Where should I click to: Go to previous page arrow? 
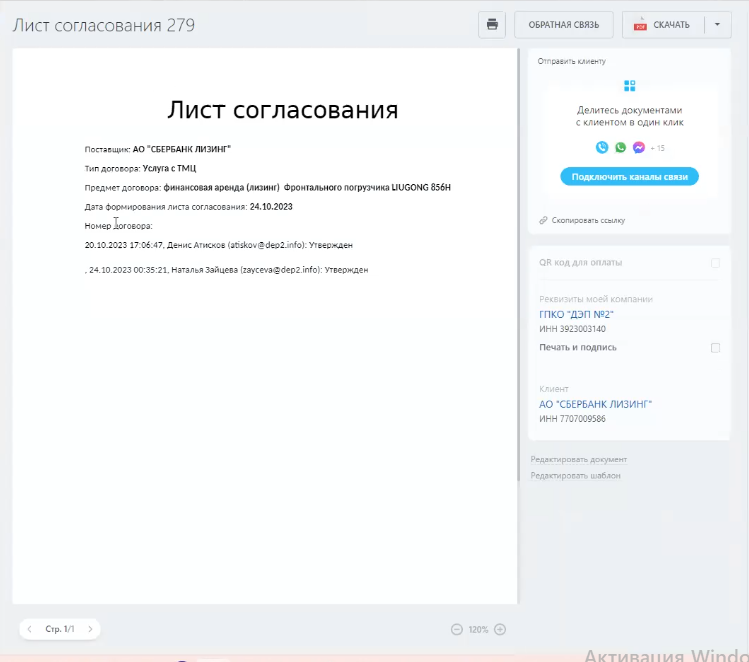point(30,629)
